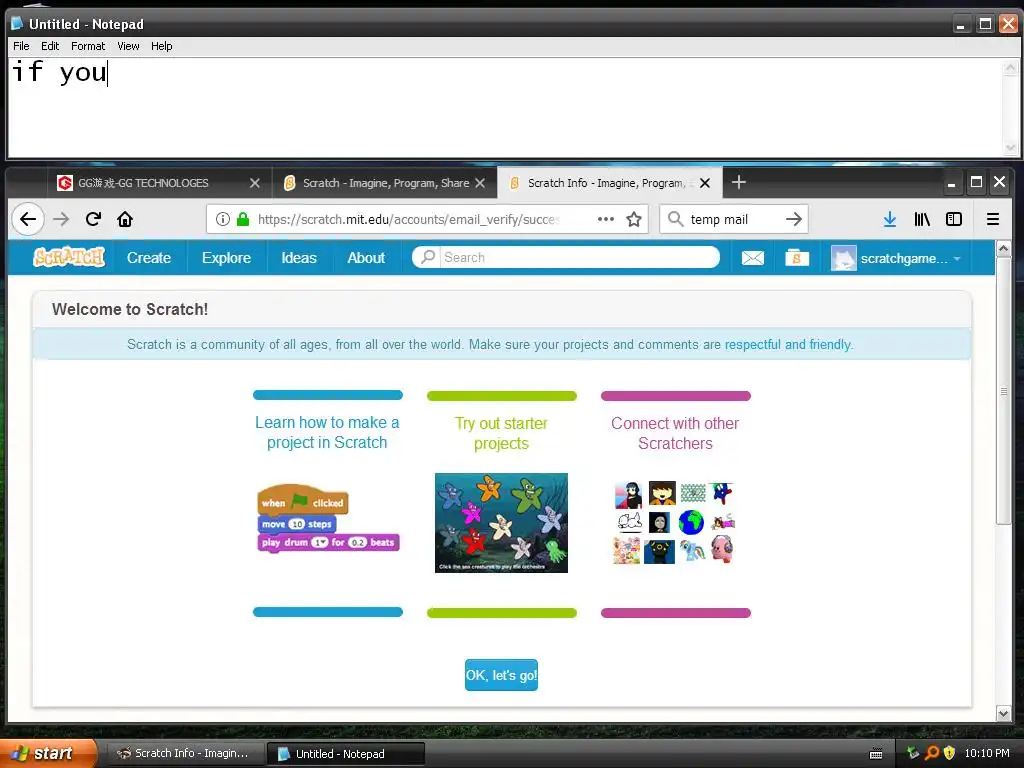
Task: Open the Firefox downloads arrow
Action: [x=889, y=219]
